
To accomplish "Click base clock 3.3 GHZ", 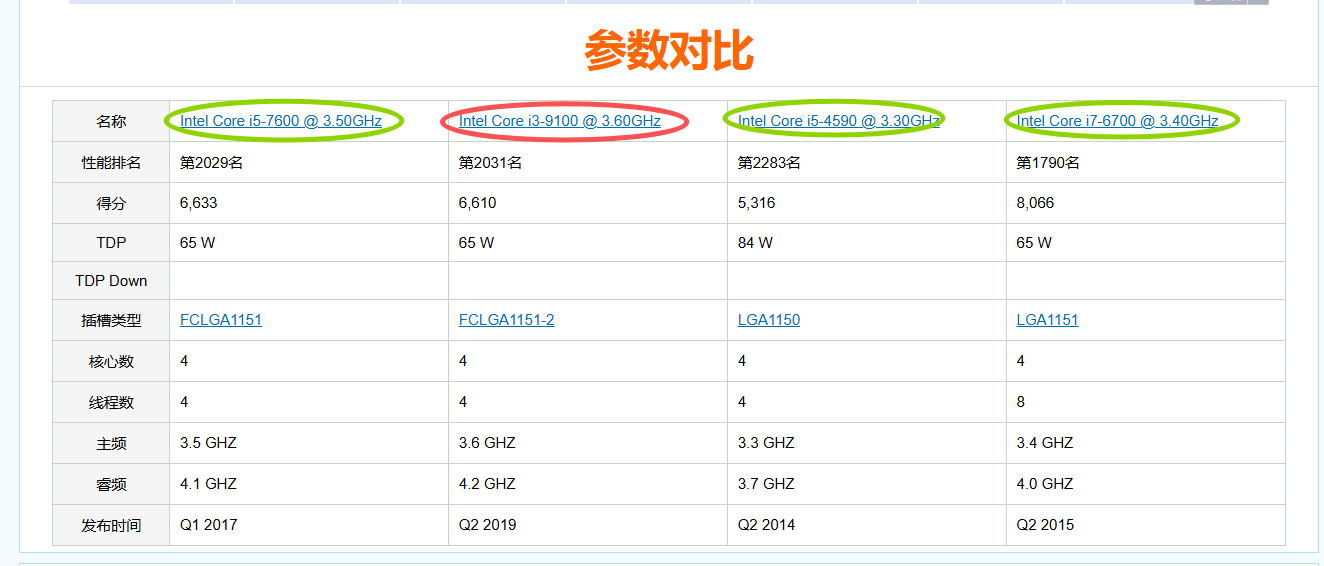I will click(766, 443).
